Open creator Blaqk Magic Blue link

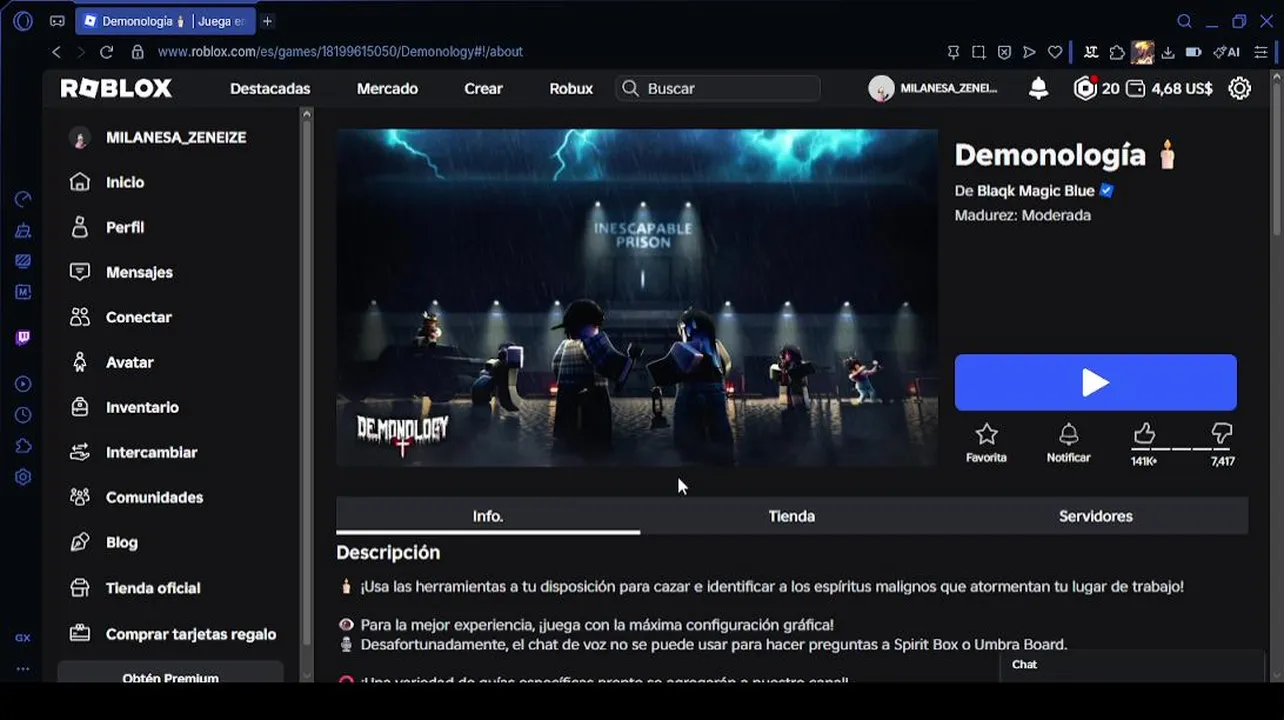[1035, 191]
